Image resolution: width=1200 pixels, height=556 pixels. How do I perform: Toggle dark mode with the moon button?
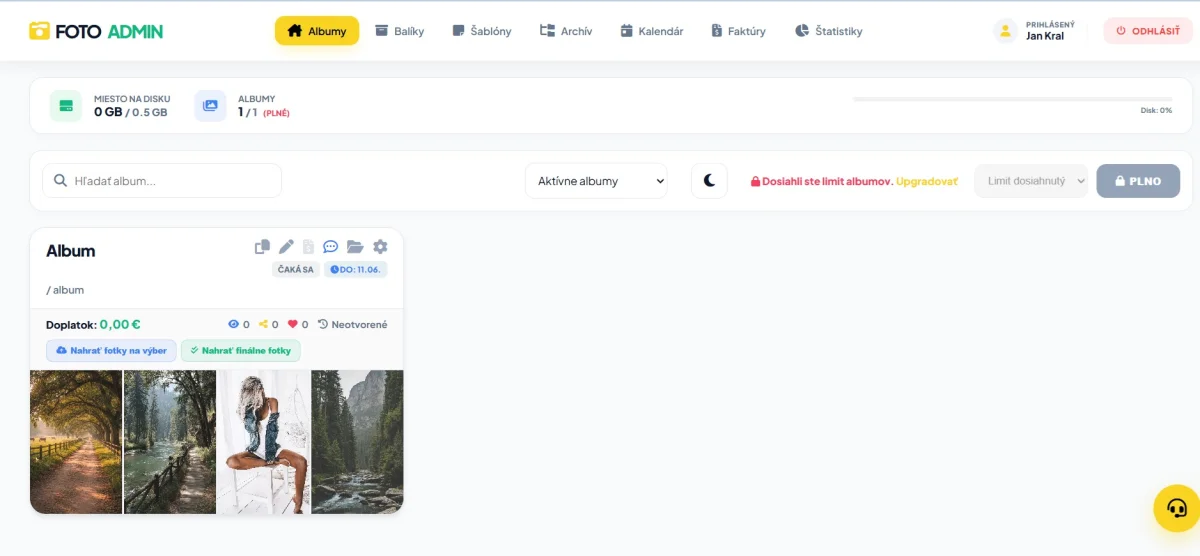709,181
